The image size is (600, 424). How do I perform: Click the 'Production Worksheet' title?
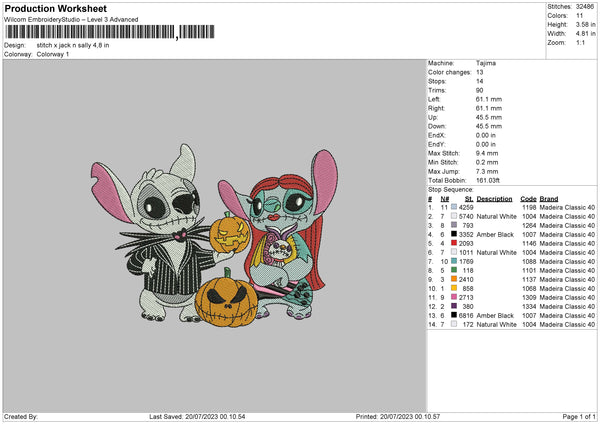click(x=55, y=8)
